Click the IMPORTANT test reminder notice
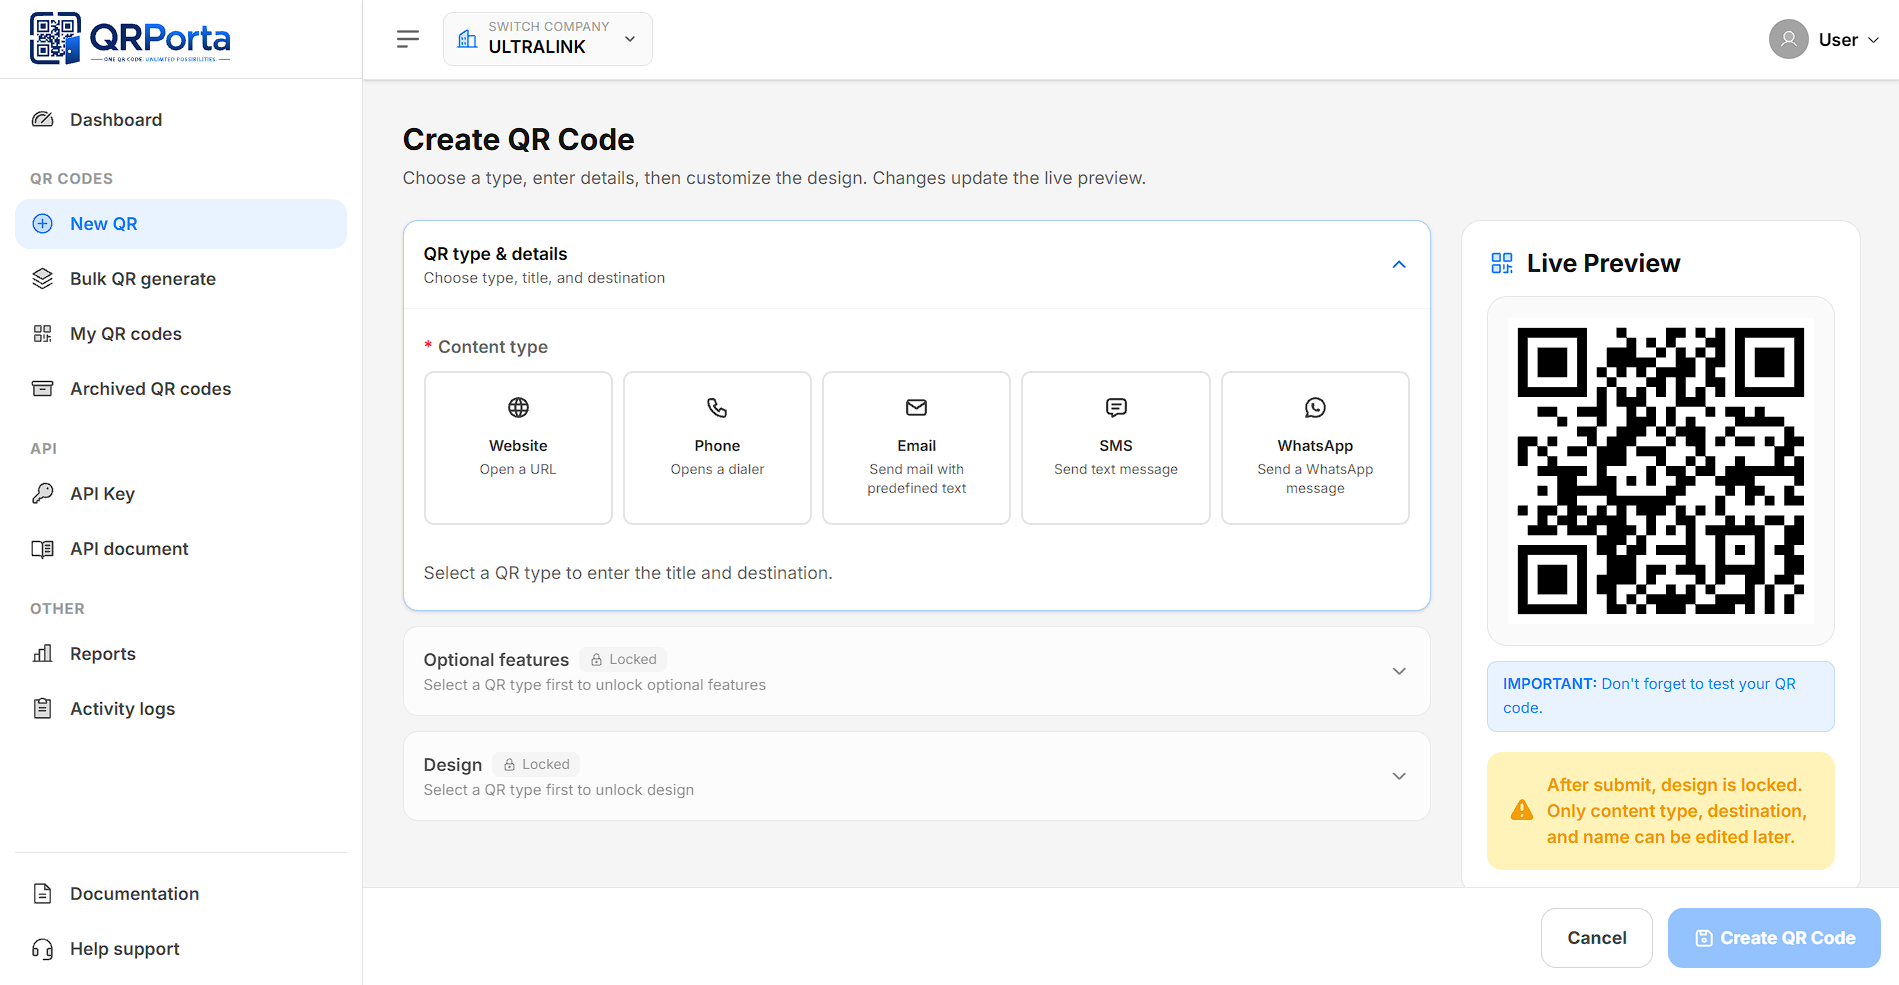 1661,696
